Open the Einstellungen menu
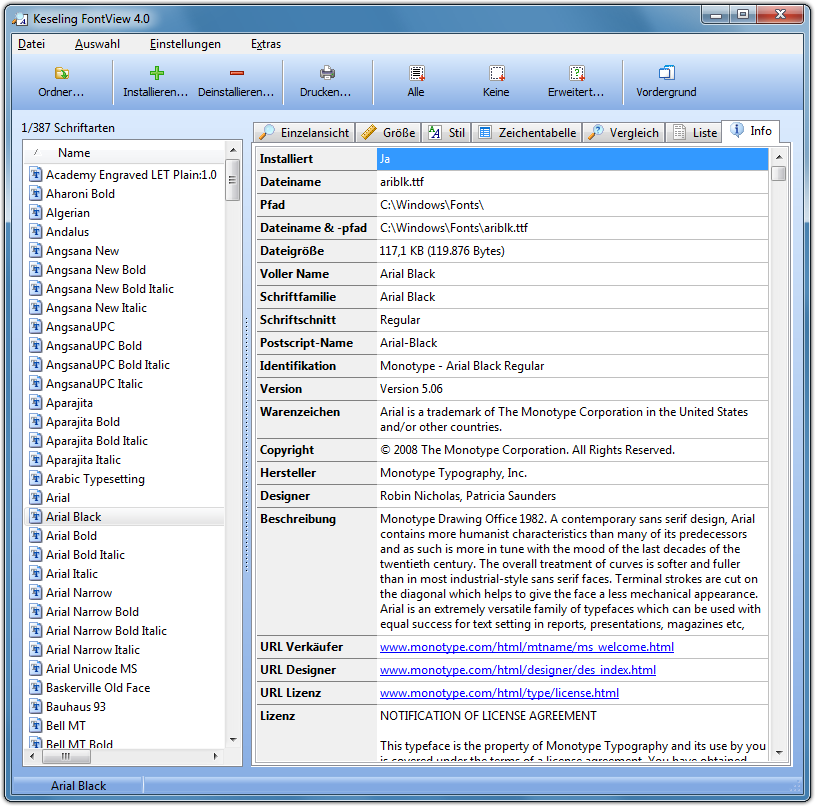 point(185,44)
